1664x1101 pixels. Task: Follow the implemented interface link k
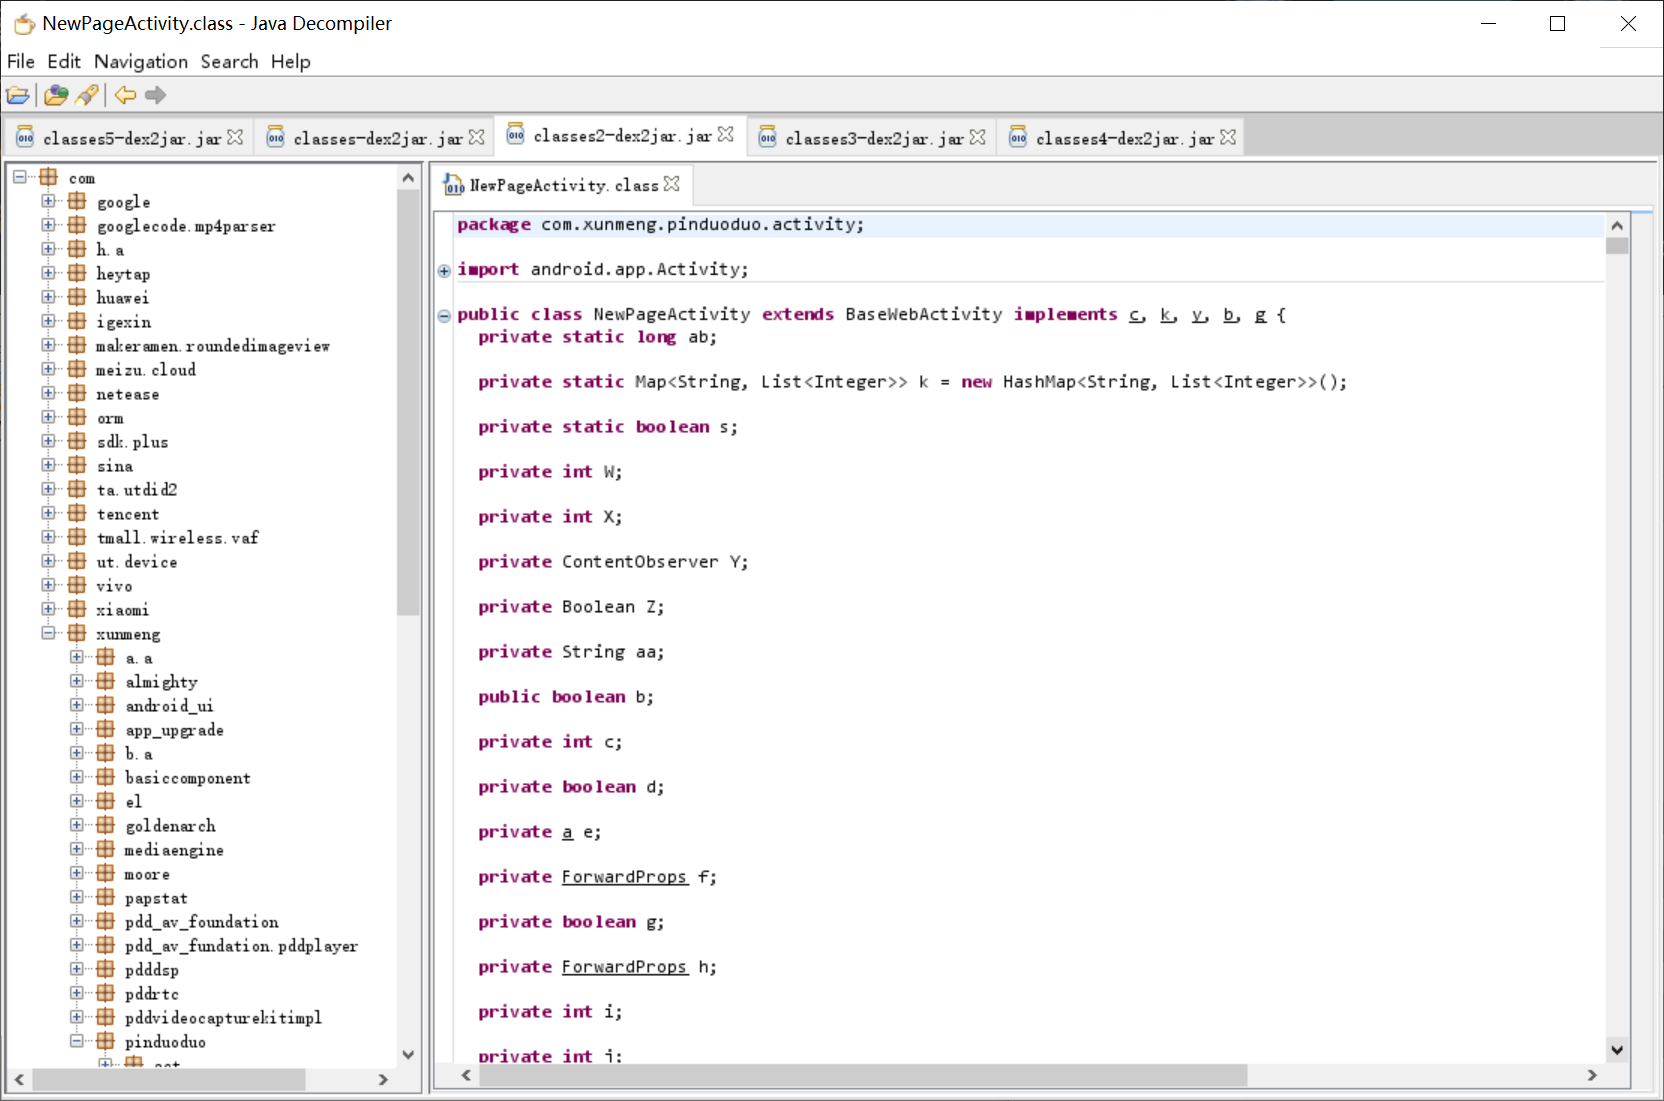pos(1167,315)
